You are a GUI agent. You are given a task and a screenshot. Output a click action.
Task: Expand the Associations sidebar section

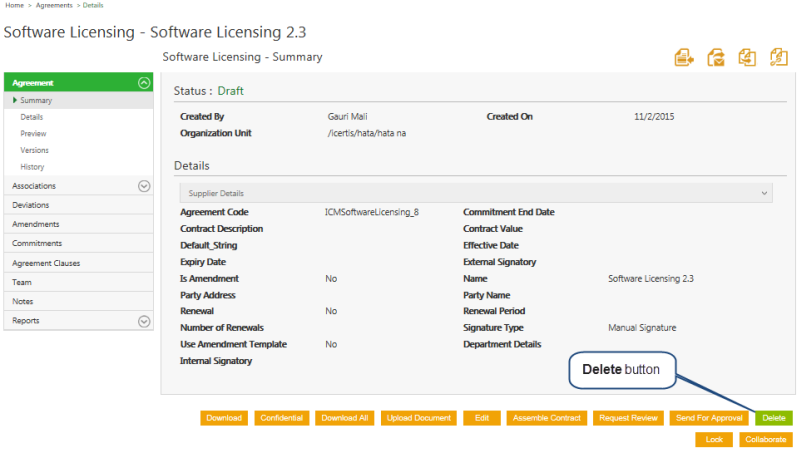pos(144,186)
